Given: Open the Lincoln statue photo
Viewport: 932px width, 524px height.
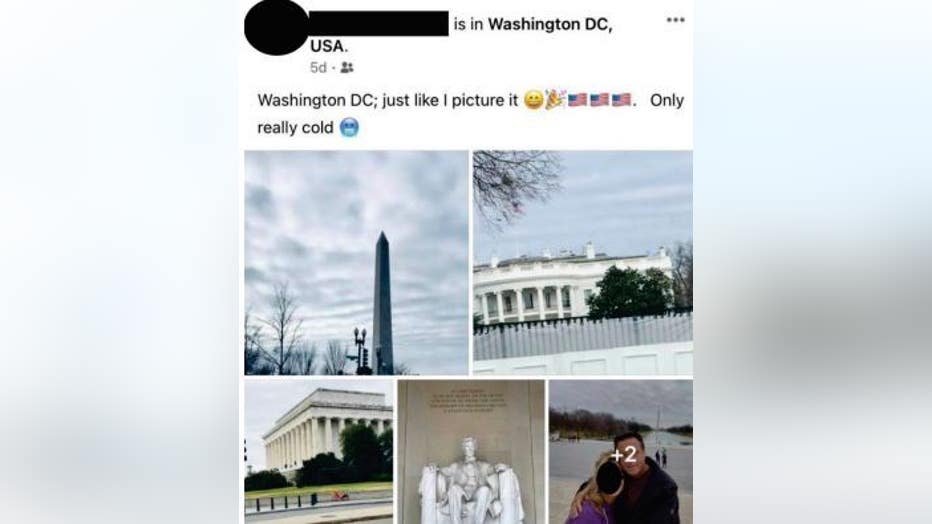Looking at the screenshot, I should tap(471, 452).
